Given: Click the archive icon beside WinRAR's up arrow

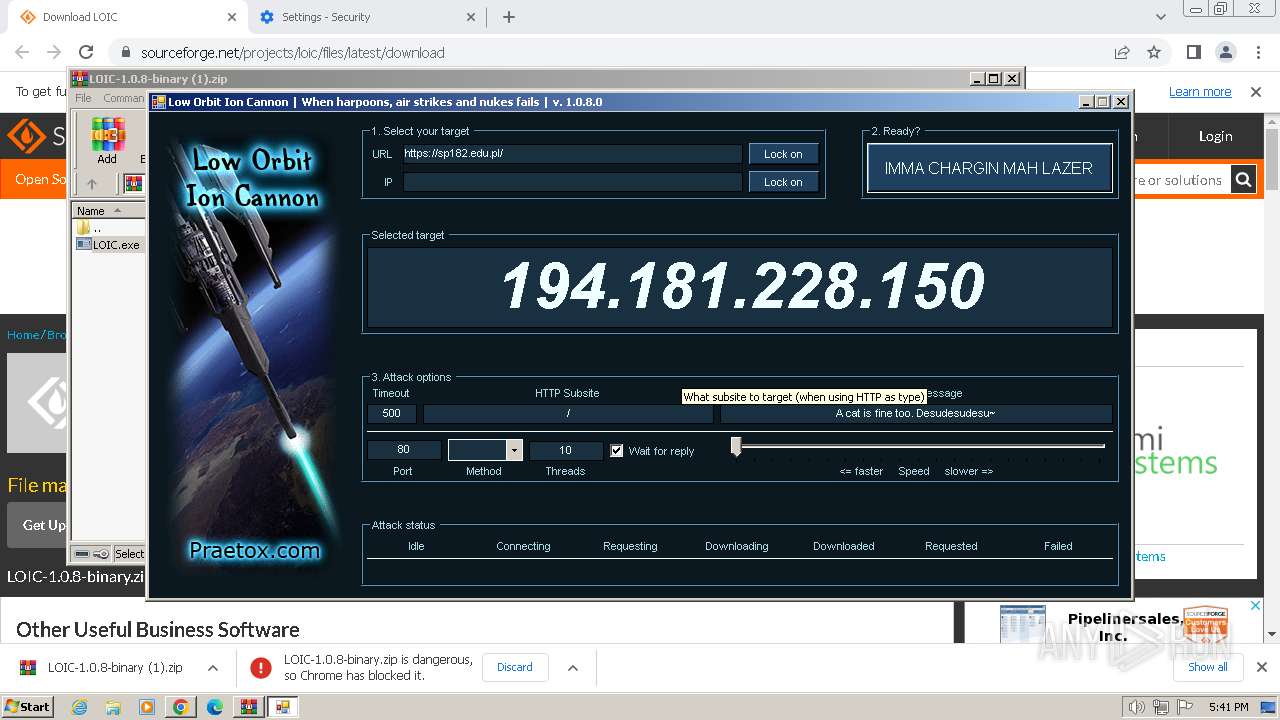Looking at the screenshot, I should 133,184.
